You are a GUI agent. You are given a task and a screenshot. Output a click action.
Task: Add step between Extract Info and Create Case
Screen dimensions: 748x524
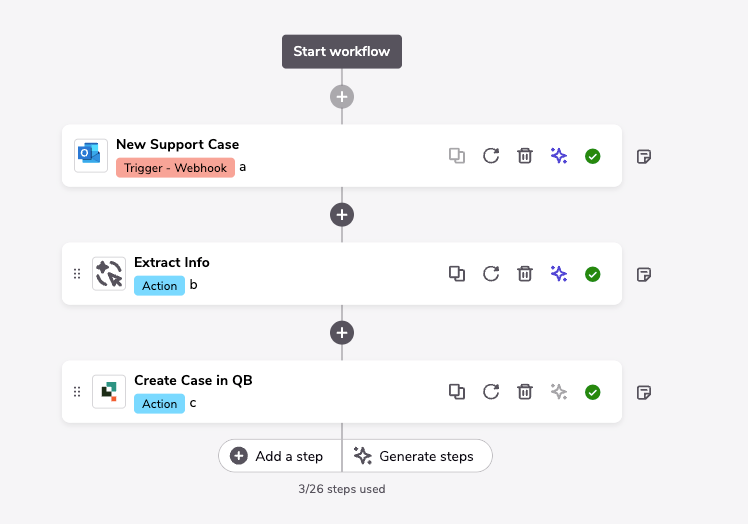click(342, 332)
